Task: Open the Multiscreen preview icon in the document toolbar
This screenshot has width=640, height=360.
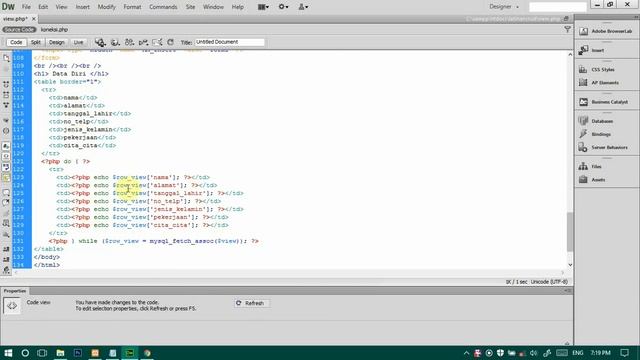Action: 100,42
